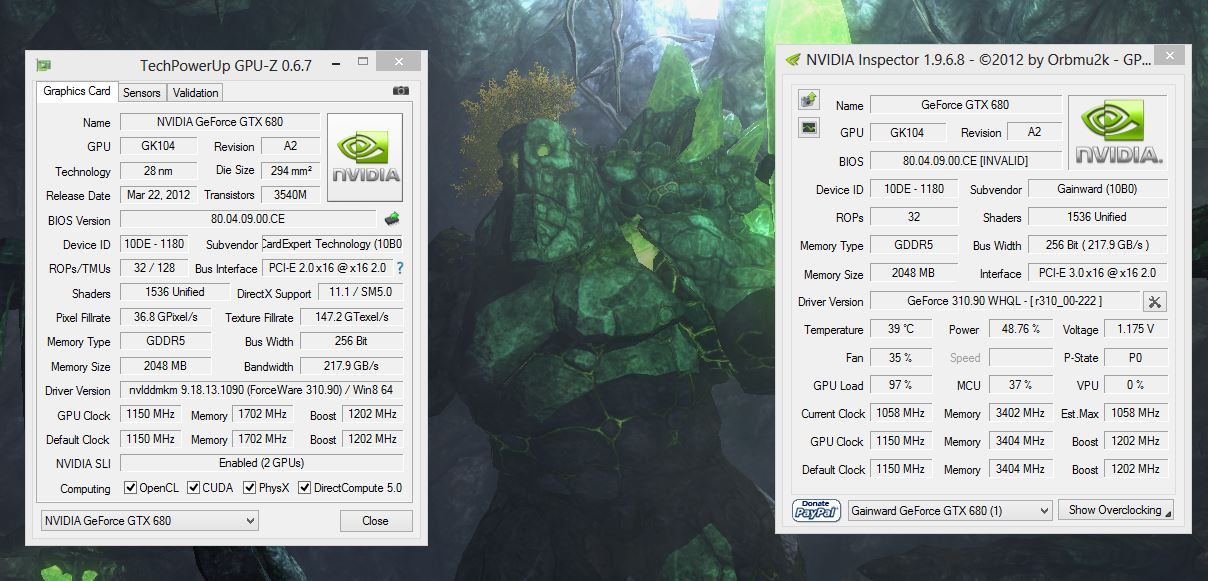Click the NVIDIA logo in NVIDIA Inspector
Image resolution: width=1208 pixels, height=581 pixels.
1118,132
